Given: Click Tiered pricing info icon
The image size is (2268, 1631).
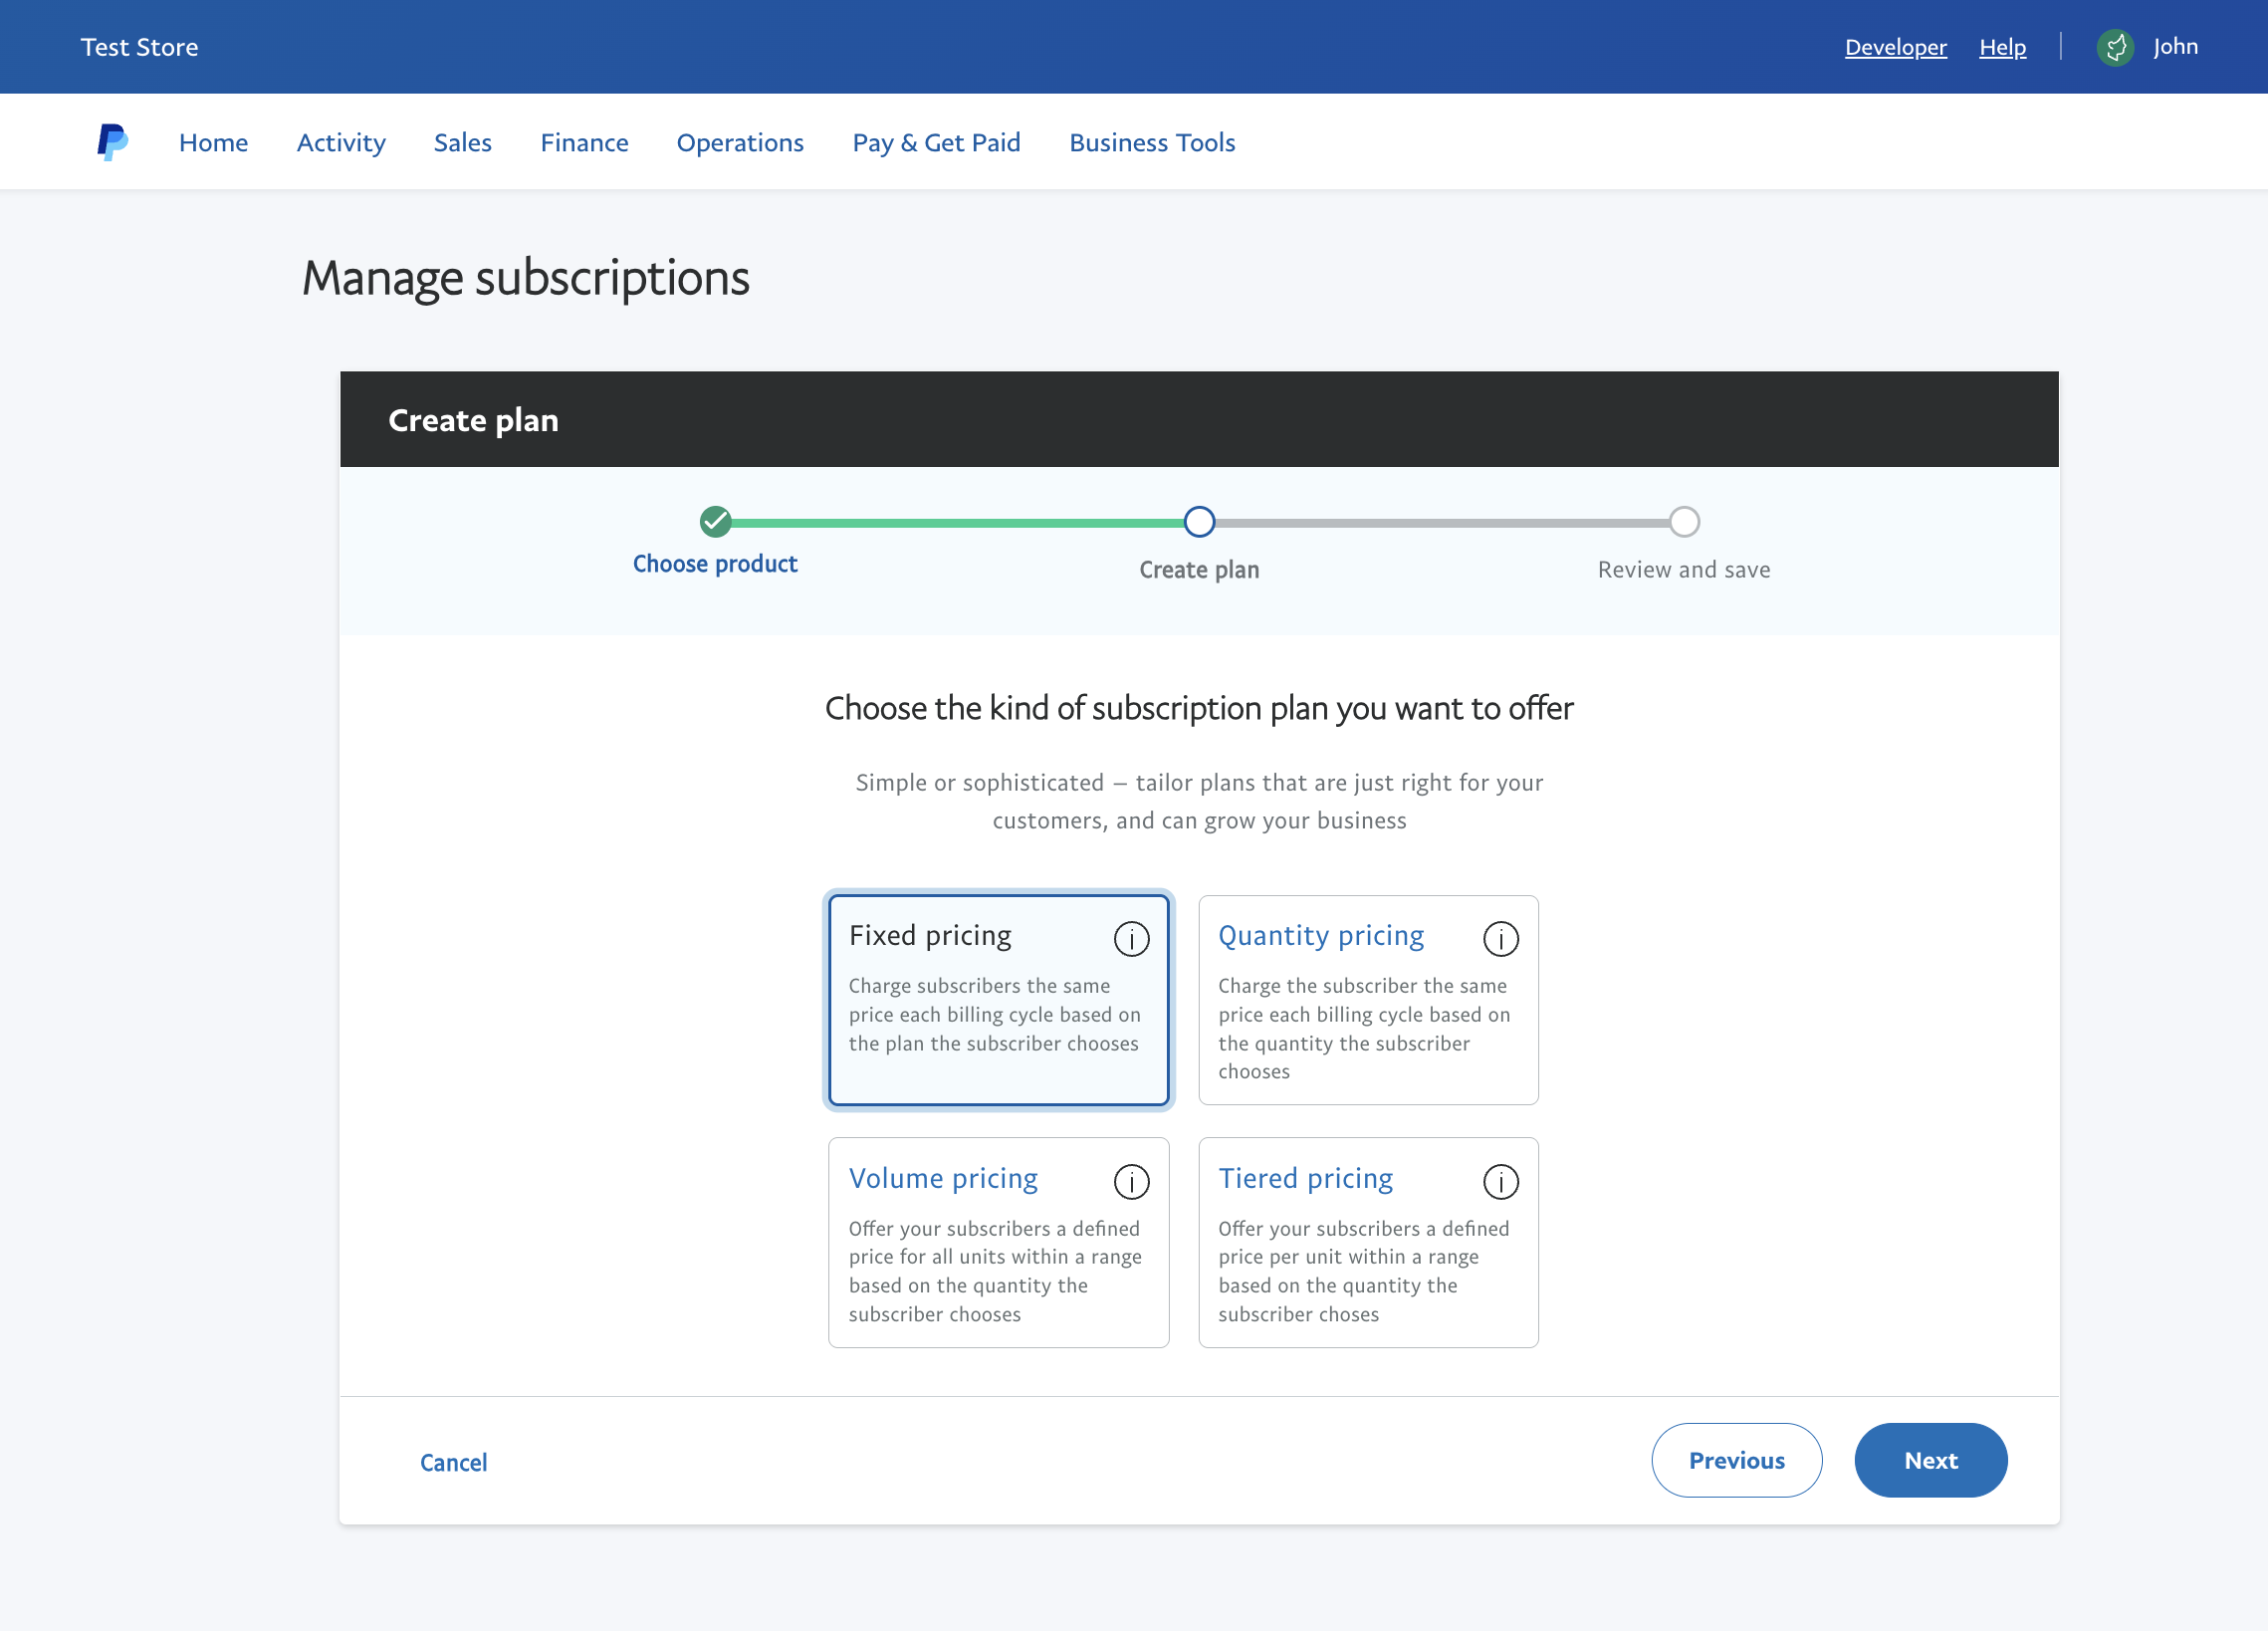Looking at the screenshot, I should coord(1500,1181).
